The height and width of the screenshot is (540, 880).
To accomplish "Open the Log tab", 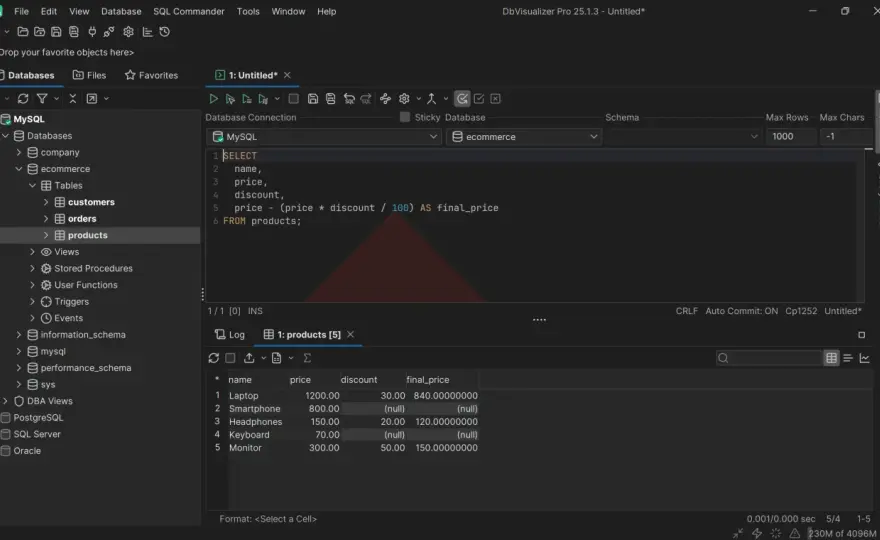I will (x=230, y=335).
